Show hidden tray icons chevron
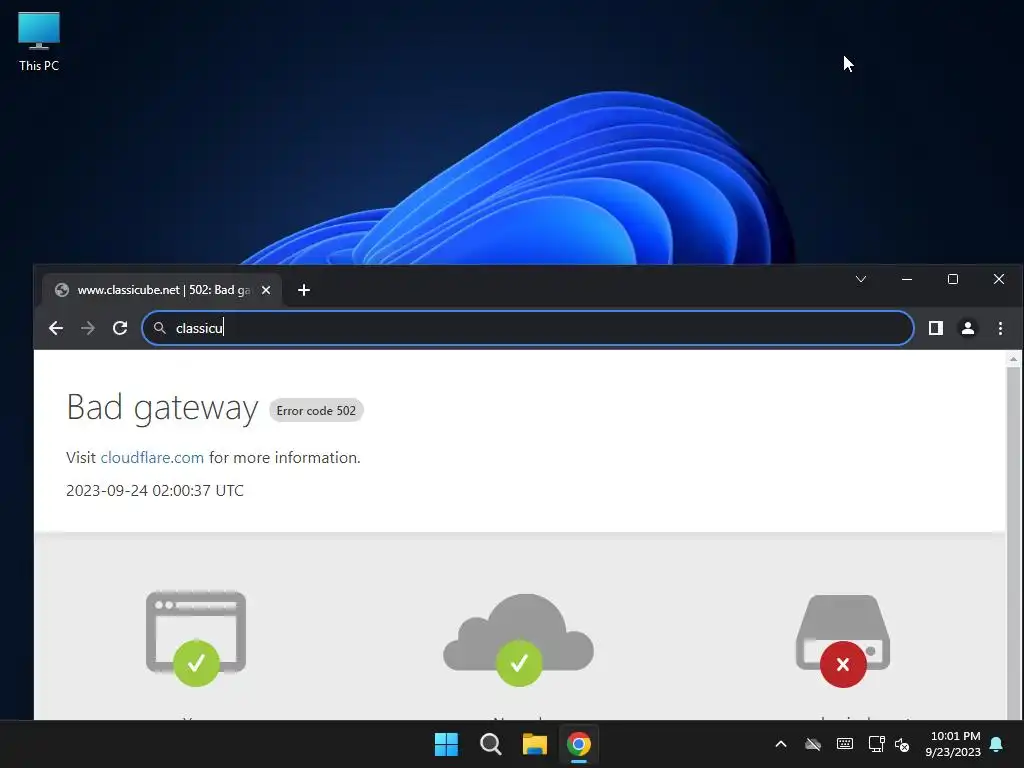This screenshot has width=1024, height=768. [781, 744]
